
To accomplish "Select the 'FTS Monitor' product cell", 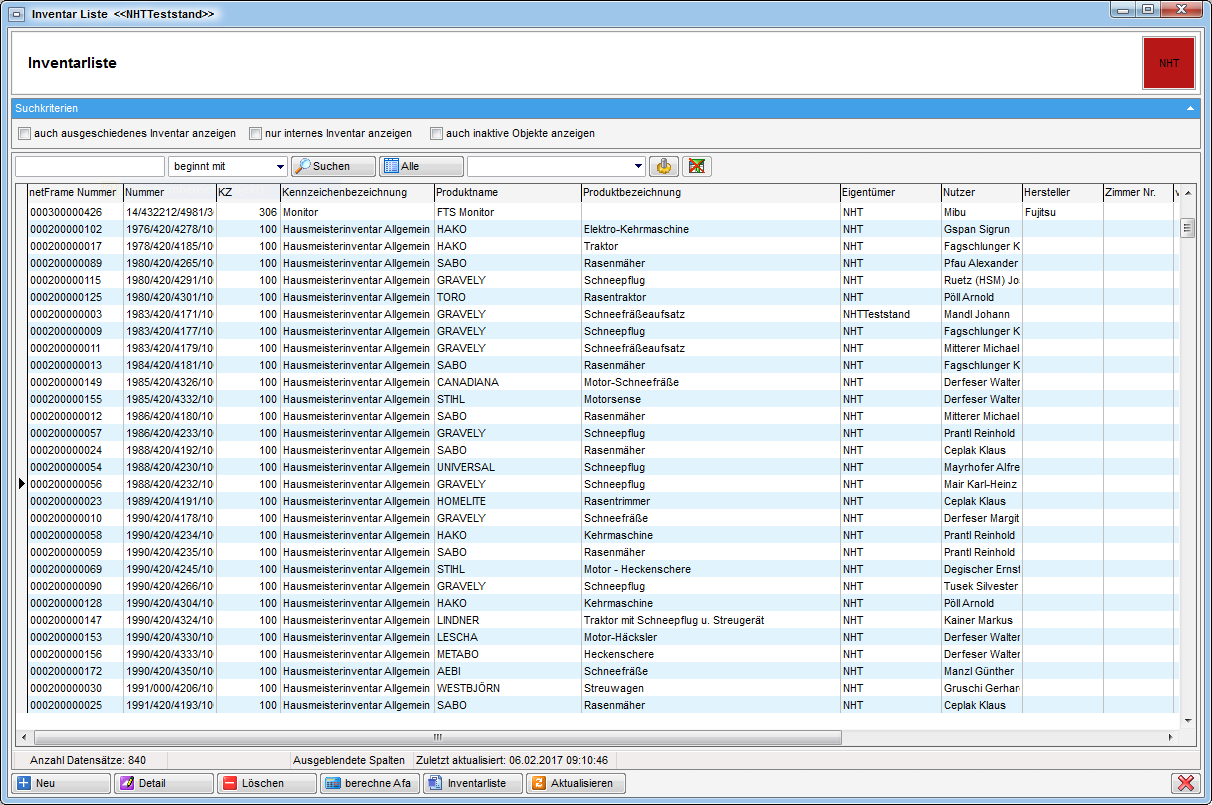I will point(507,213).
